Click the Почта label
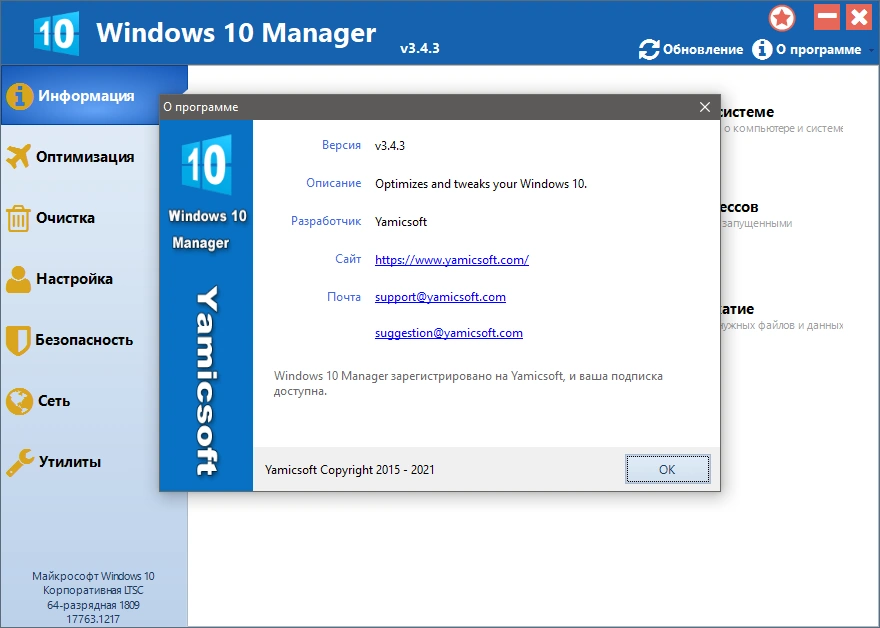Screen dimensions: 880x628 click(x=343, y=296)
